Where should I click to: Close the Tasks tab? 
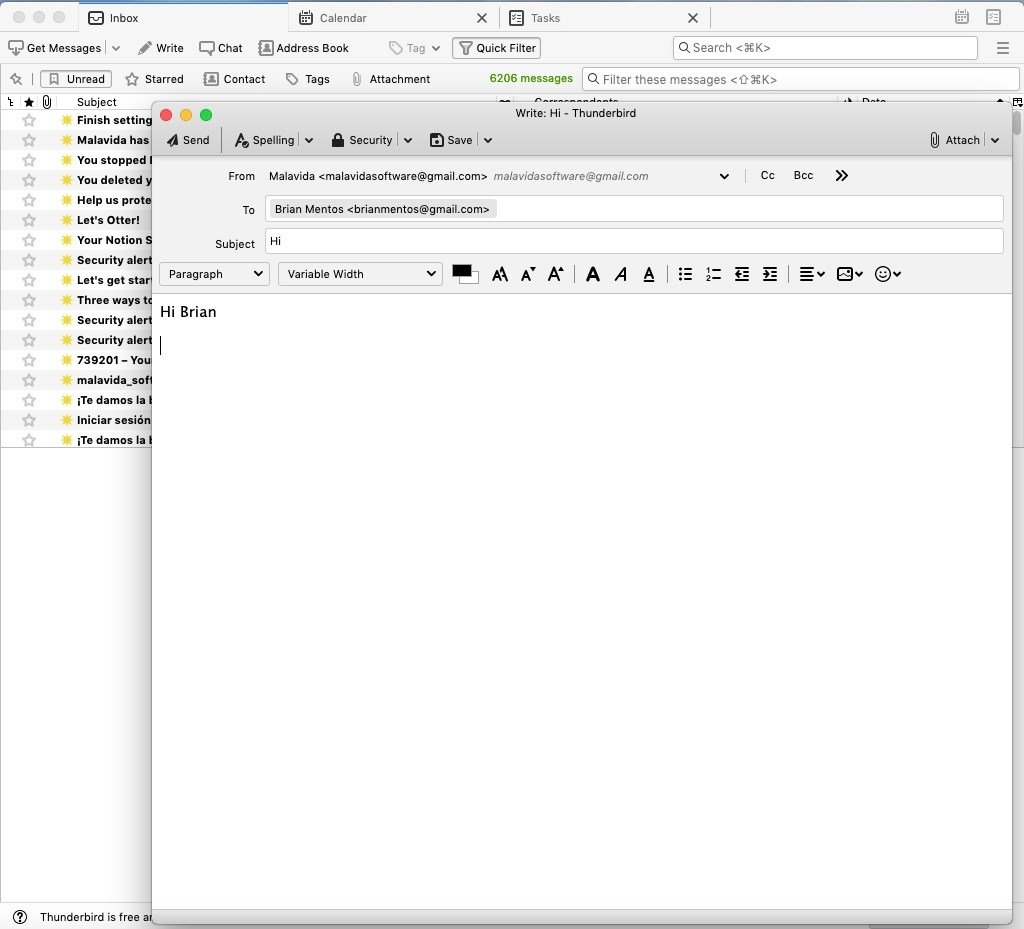point(693,18)
